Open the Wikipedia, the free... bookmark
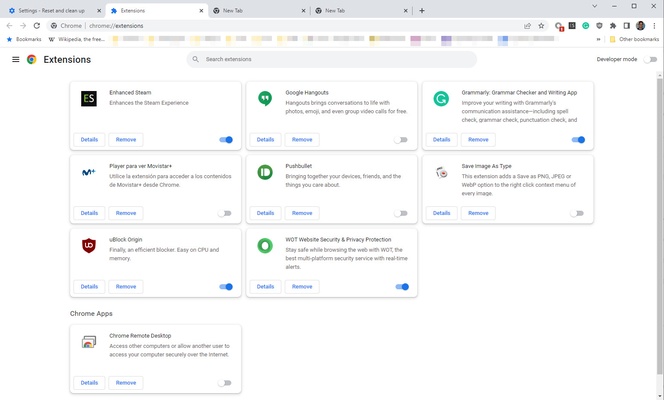 (77, 39)
